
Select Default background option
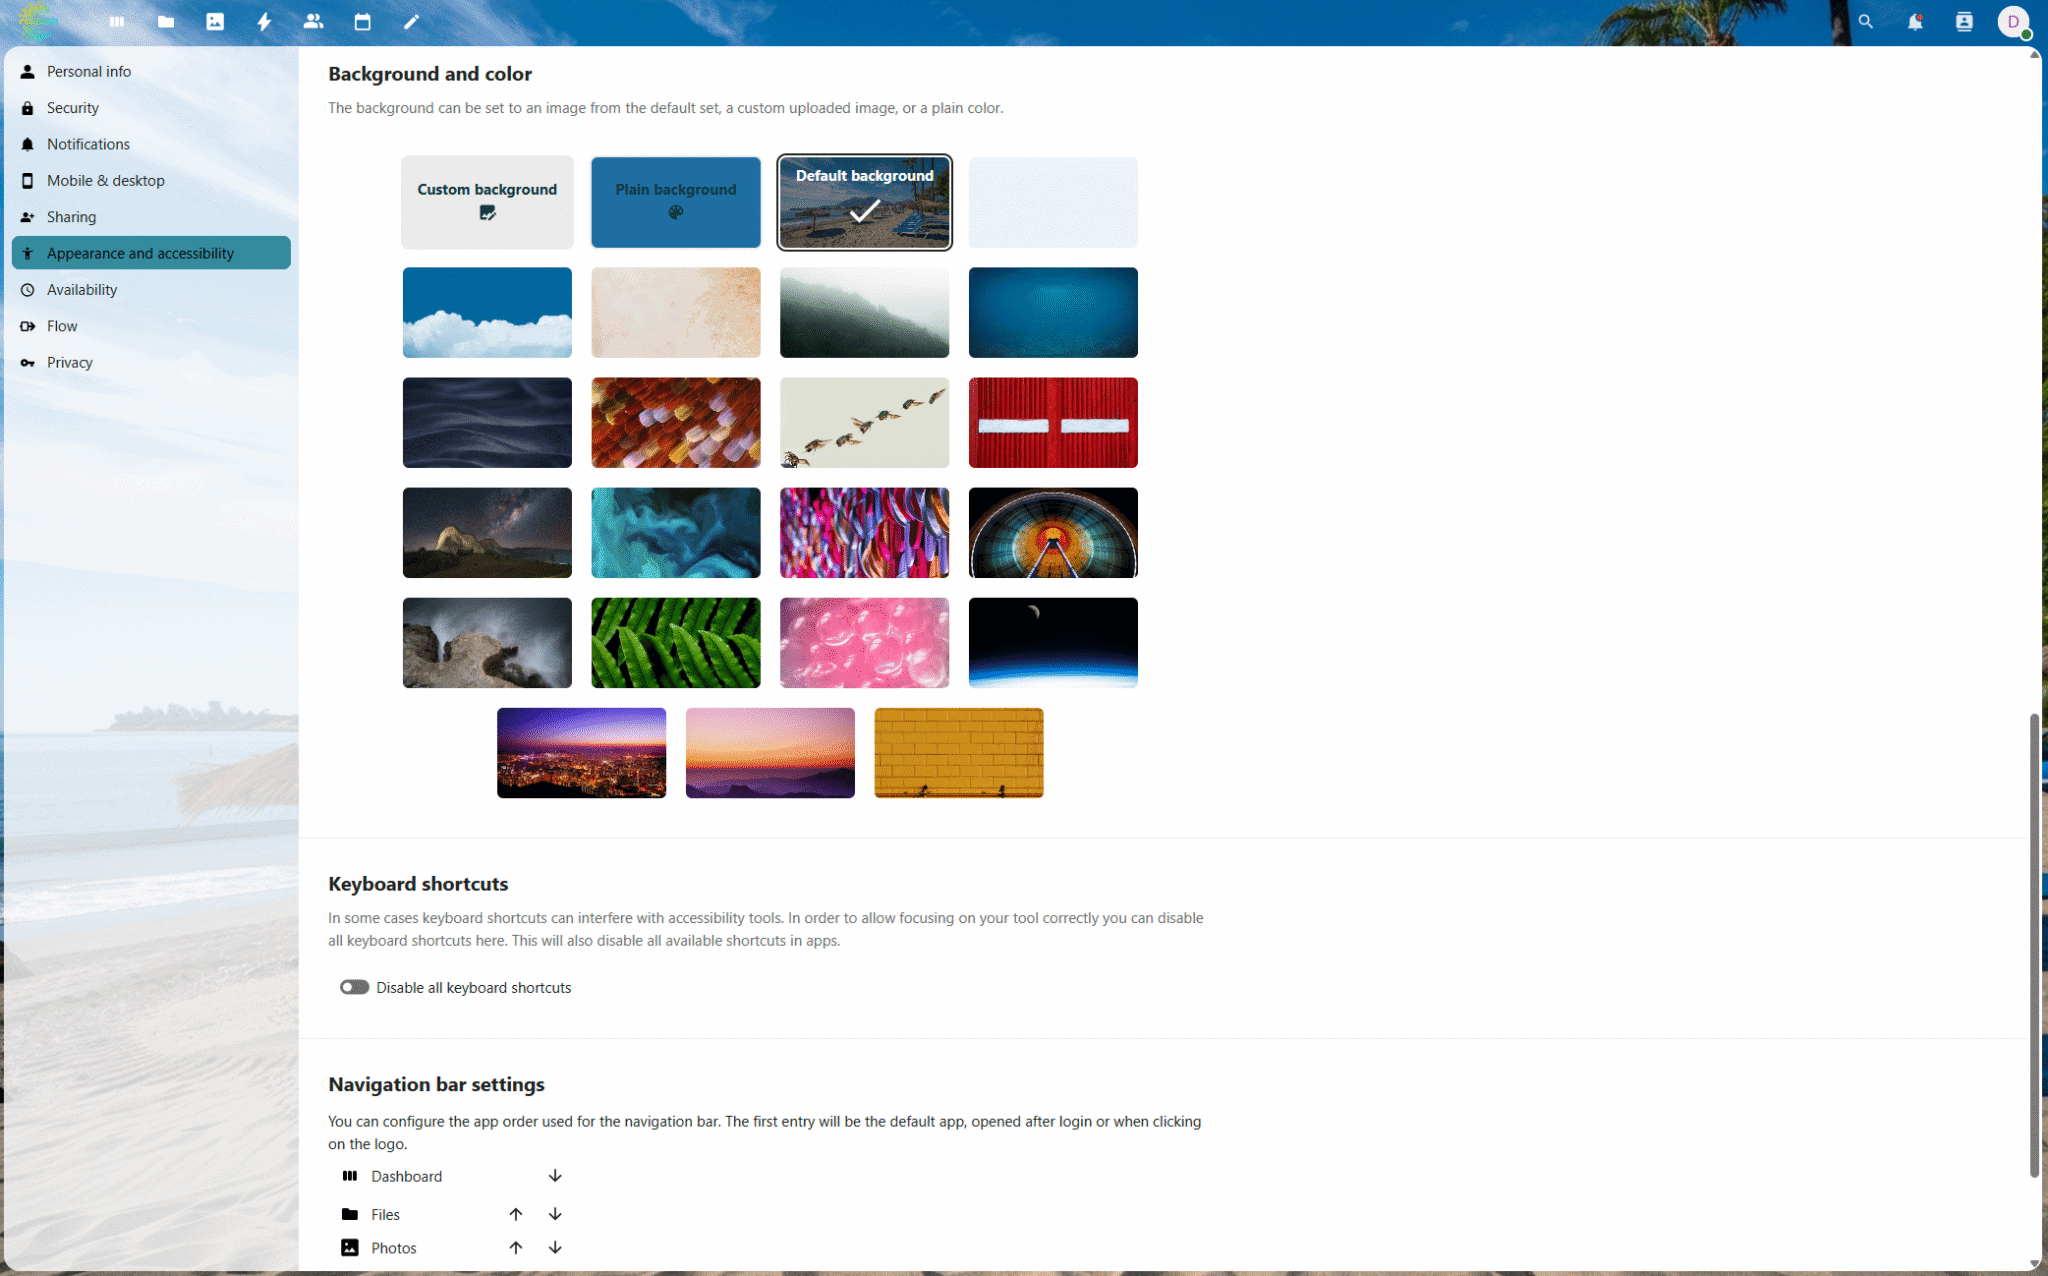[865, 202]
